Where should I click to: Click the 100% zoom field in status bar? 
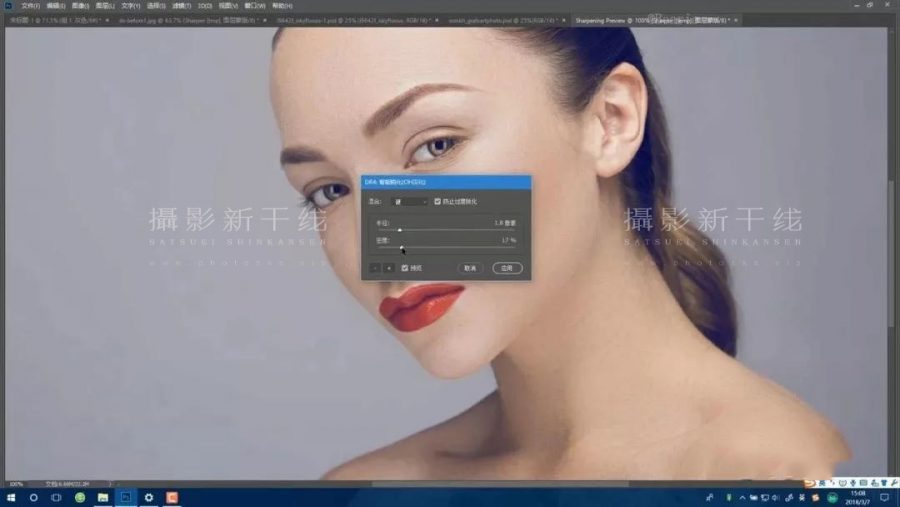click(15, 484)
